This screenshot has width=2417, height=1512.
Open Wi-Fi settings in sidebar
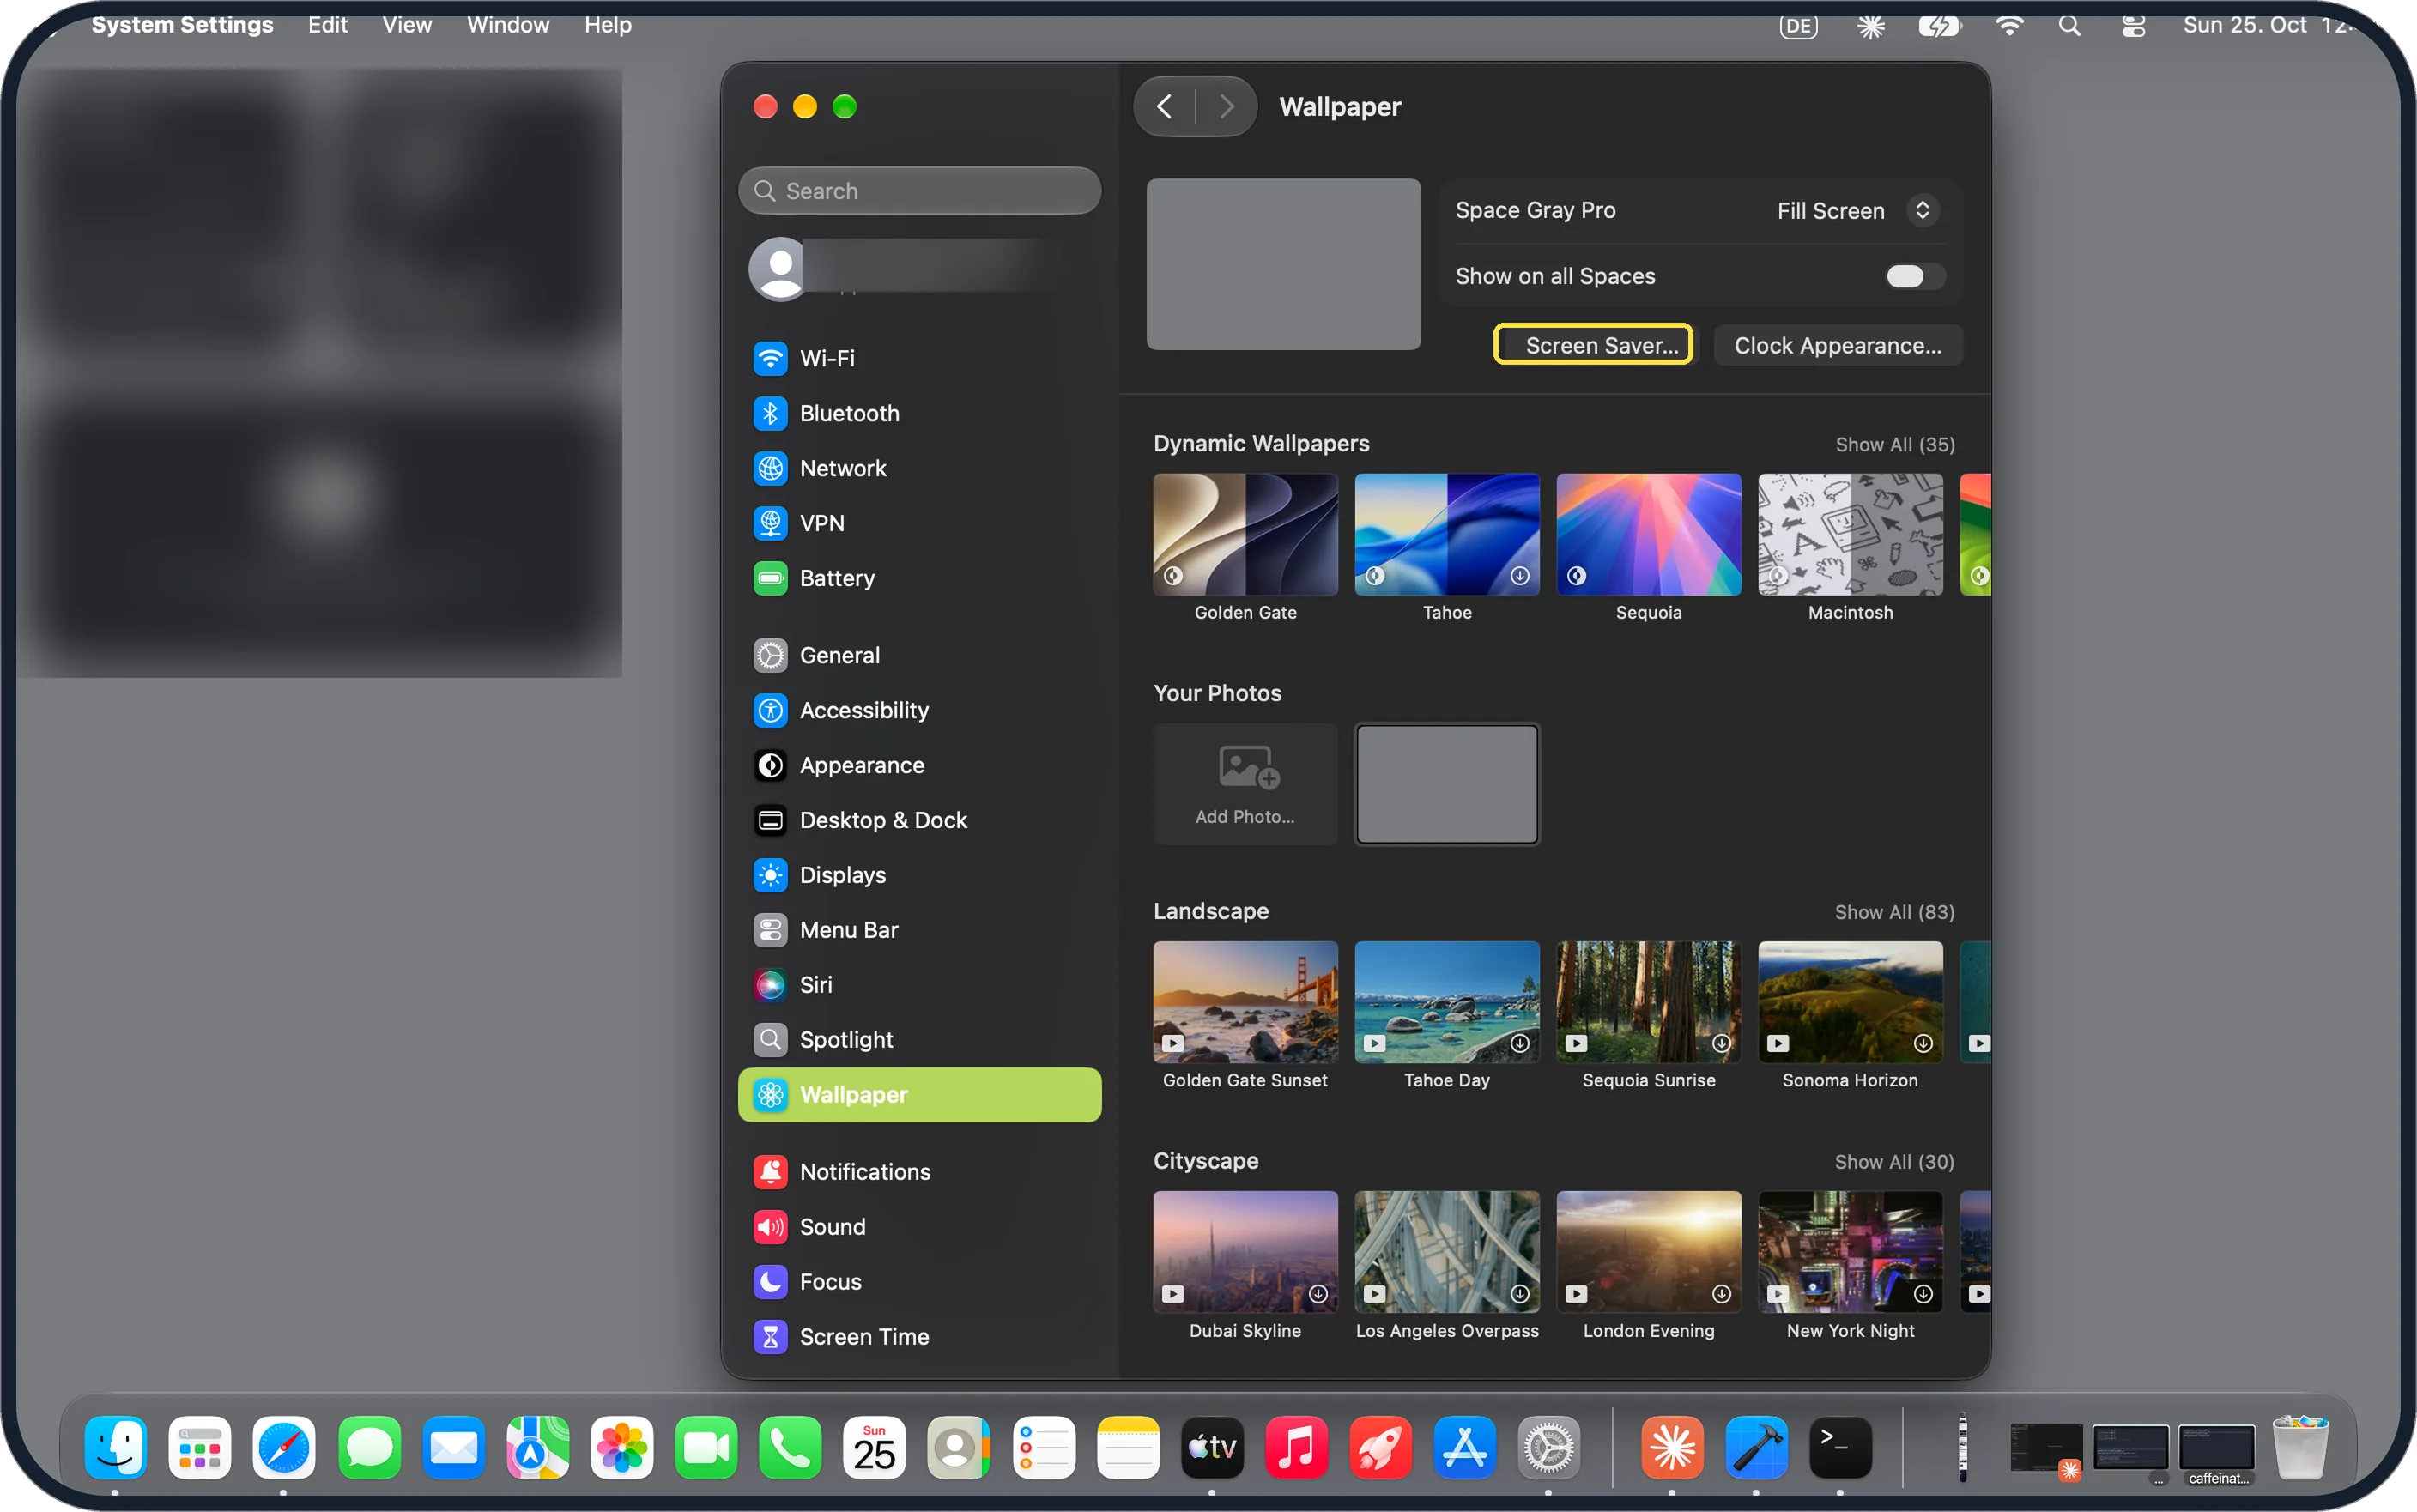919,358
